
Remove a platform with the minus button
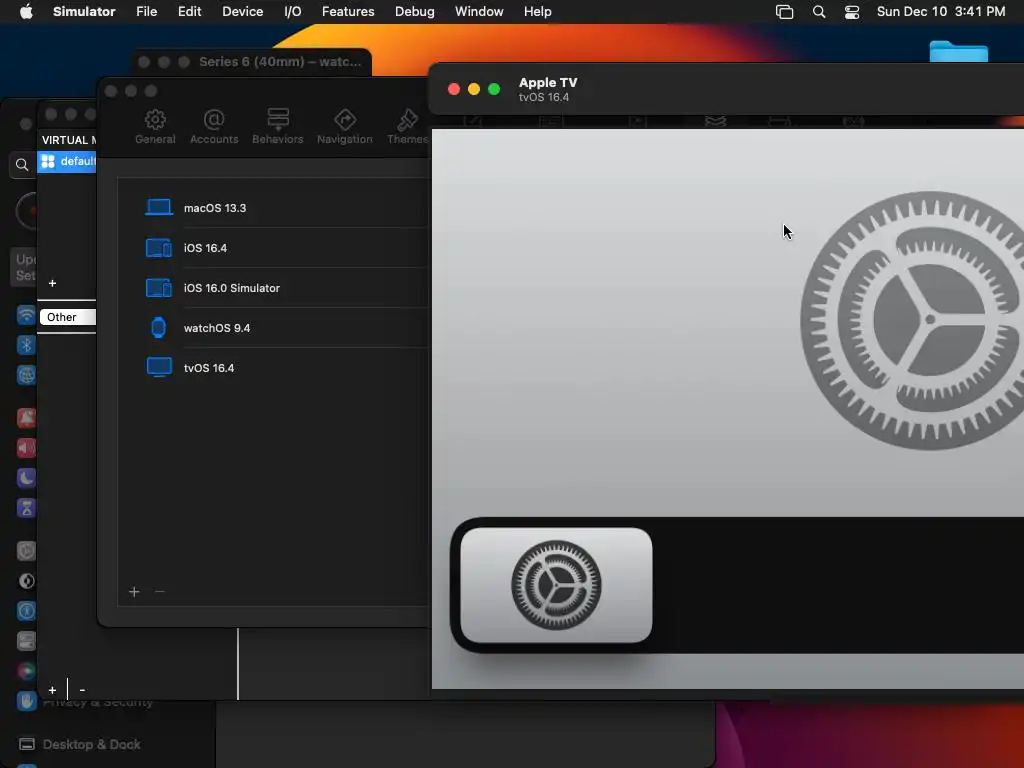pos(160,592)
